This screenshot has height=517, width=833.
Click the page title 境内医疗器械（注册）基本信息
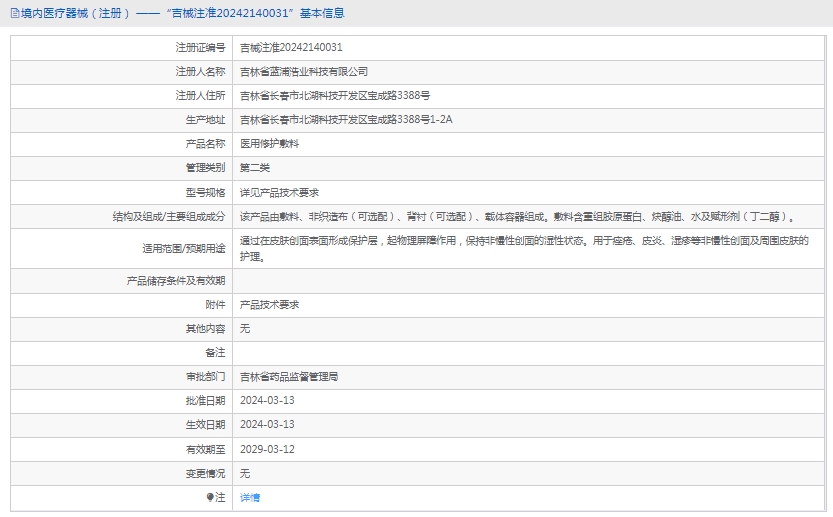(x=182, y=13)
